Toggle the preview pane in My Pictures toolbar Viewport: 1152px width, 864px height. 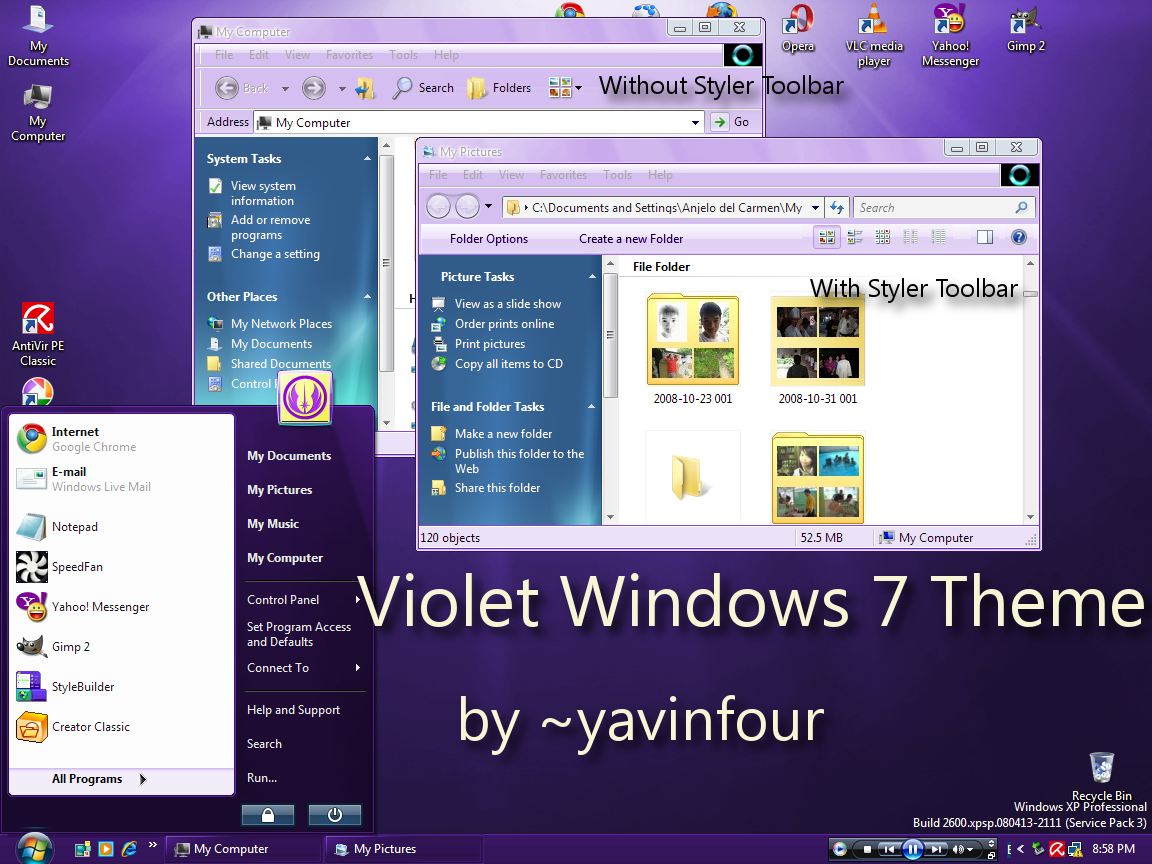click(984, 237)
